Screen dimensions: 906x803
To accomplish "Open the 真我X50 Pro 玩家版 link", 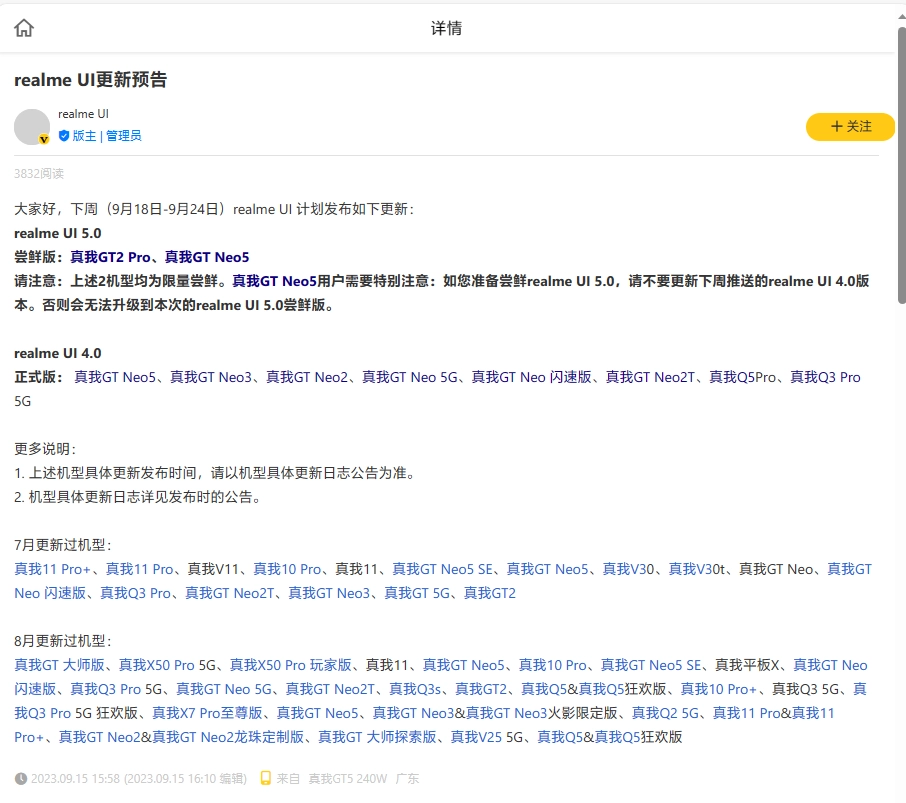I will pyautogui.click(x=290, y=665).
